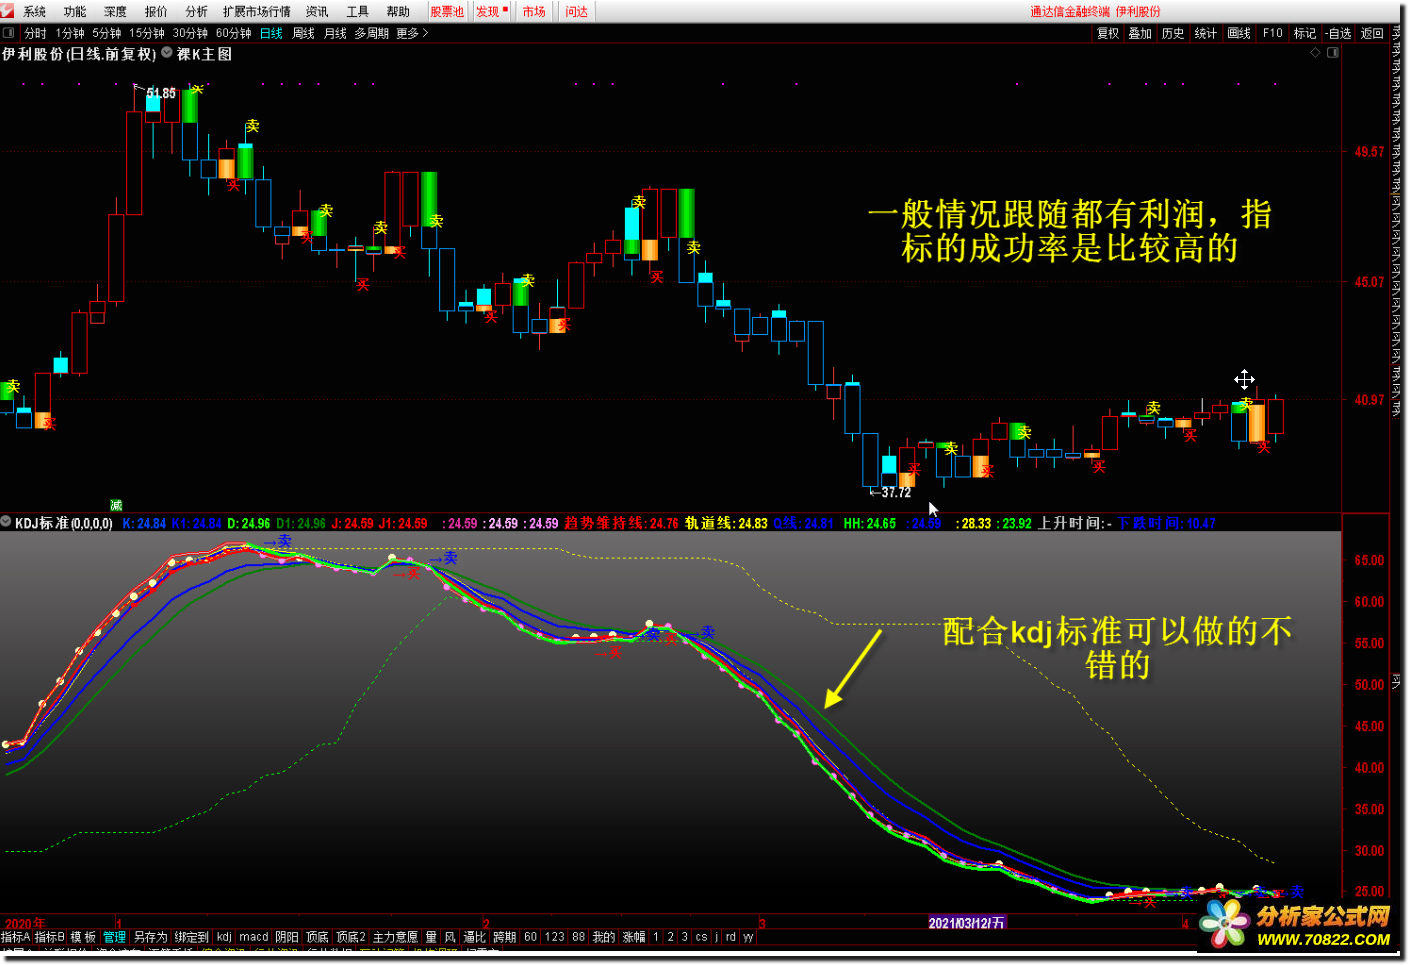Open the dropdown arrow beside 伊利股份 title
This screenshot has height=965, width=1410.
167,53
